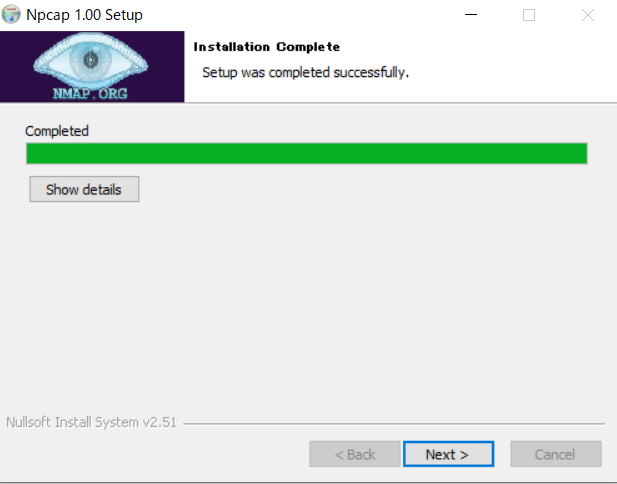Viewport: 617px width, 484px height.
Task: Click the divider line beside Nullsoft label
Action: point(394,424)
